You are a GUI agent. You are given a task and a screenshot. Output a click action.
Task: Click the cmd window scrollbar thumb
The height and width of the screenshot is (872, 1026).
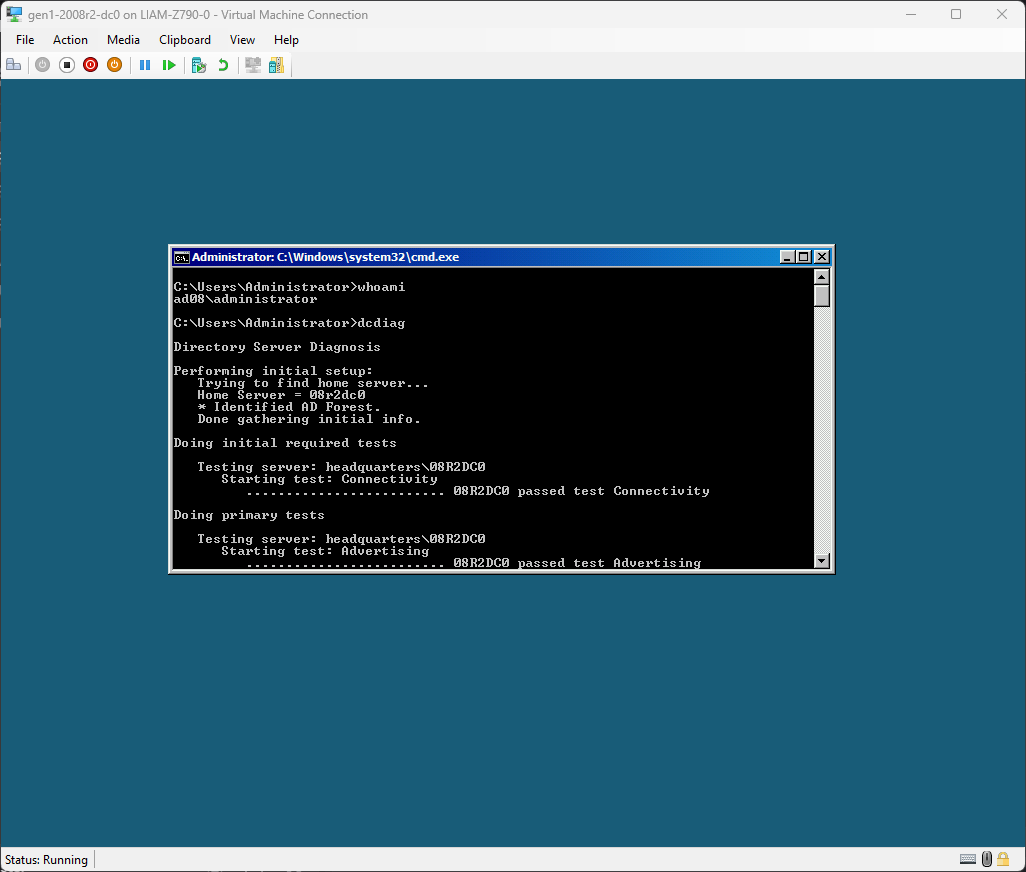822,296
